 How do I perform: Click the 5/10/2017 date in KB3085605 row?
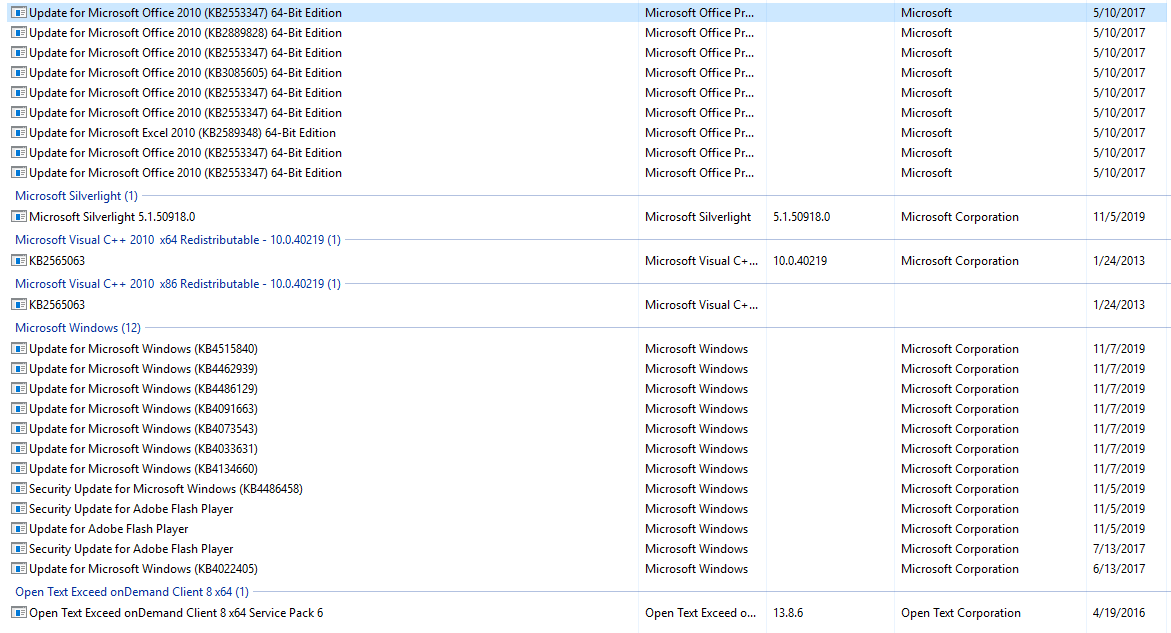tap(1119, 72)
